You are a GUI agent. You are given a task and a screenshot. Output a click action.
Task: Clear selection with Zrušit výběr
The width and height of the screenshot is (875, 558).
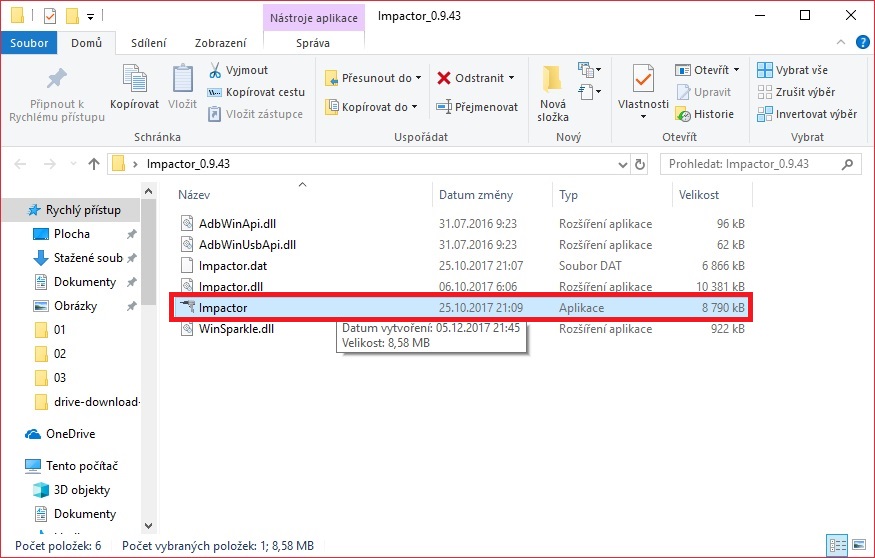(x=796, y=92)
